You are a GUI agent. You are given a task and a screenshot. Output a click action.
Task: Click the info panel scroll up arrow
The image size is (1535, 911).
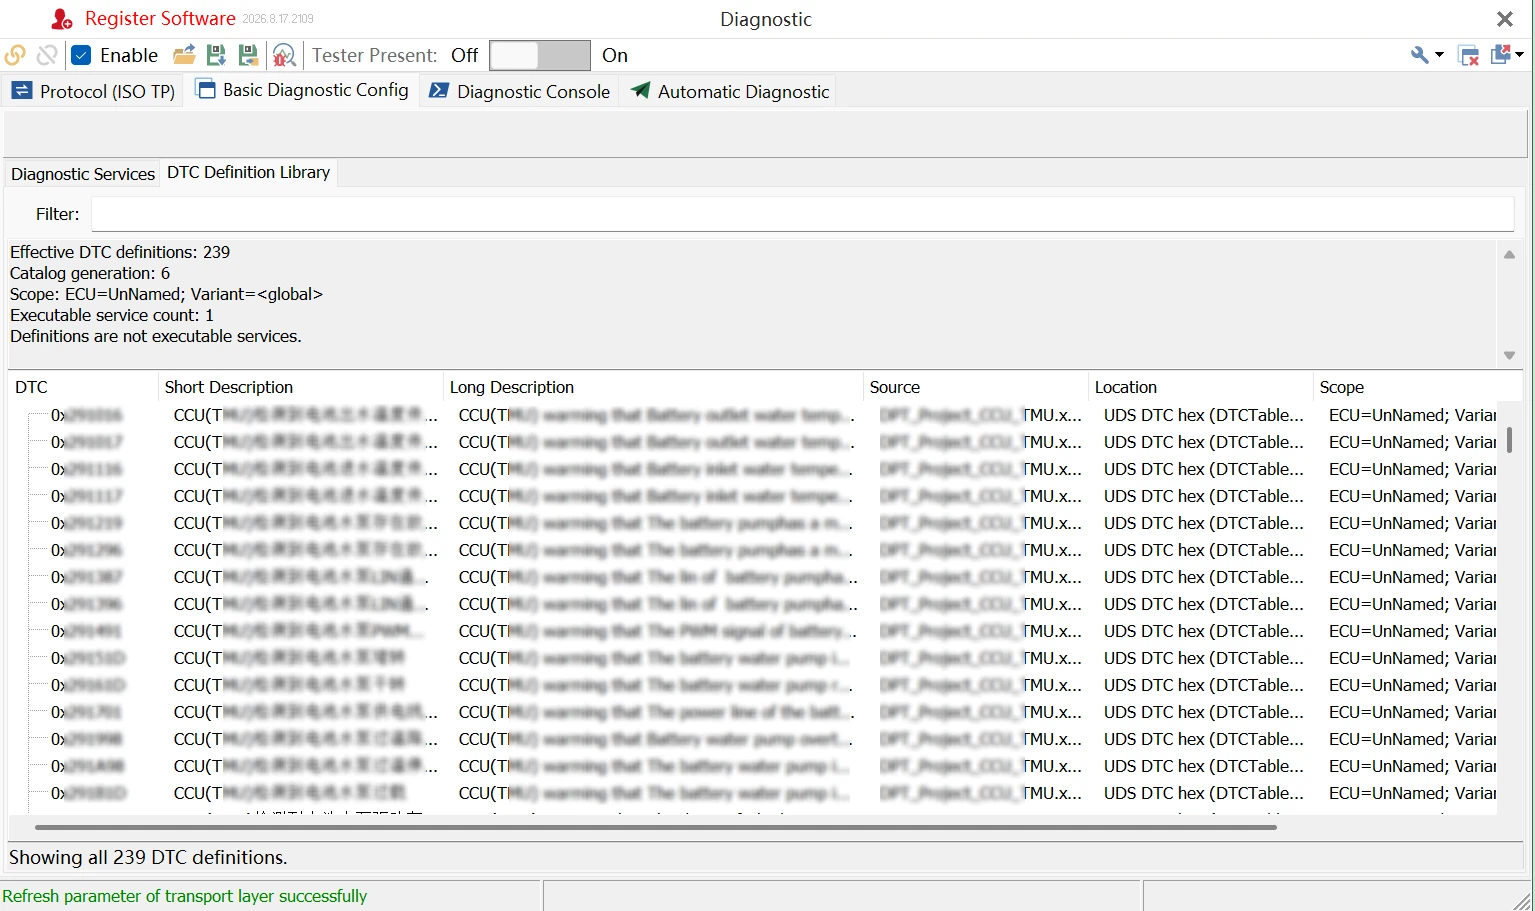(1509, 255)
